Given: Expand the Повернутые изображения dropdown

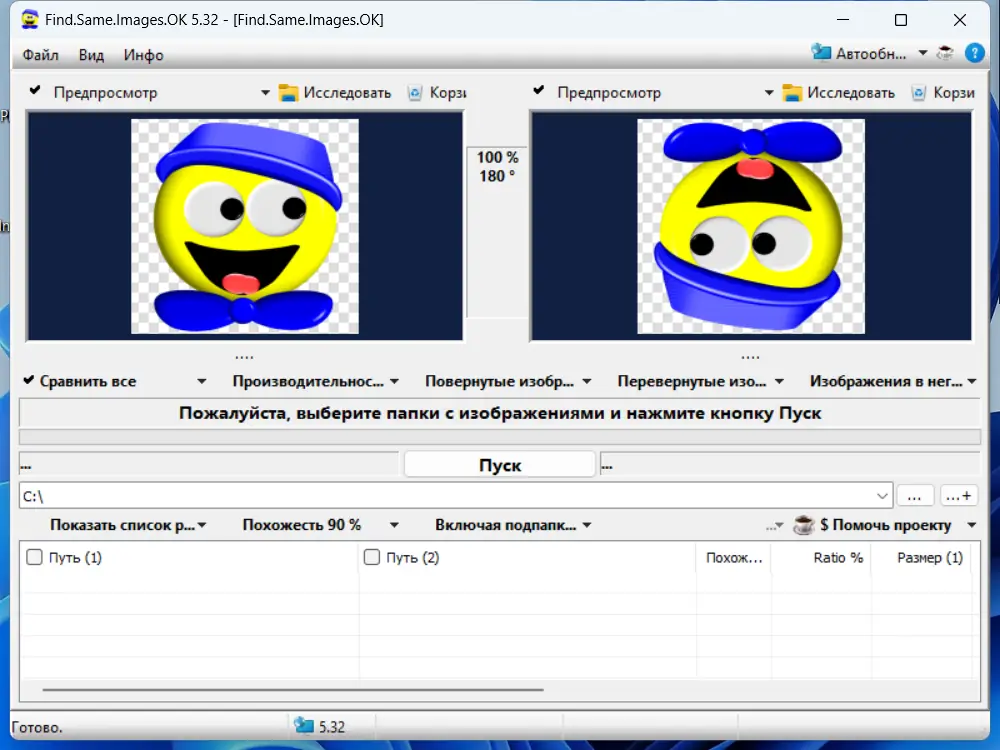Looking at the screenshot, I should point(506,380).
